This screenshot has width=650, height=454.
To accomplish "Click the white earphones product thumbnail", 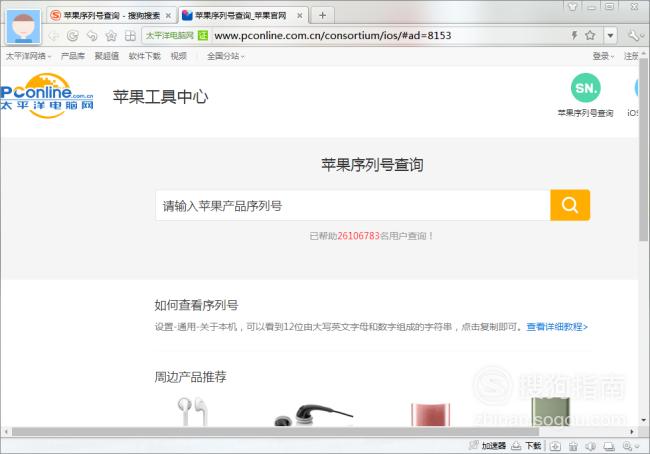I will pyautogui.click(x=193, y=411).
